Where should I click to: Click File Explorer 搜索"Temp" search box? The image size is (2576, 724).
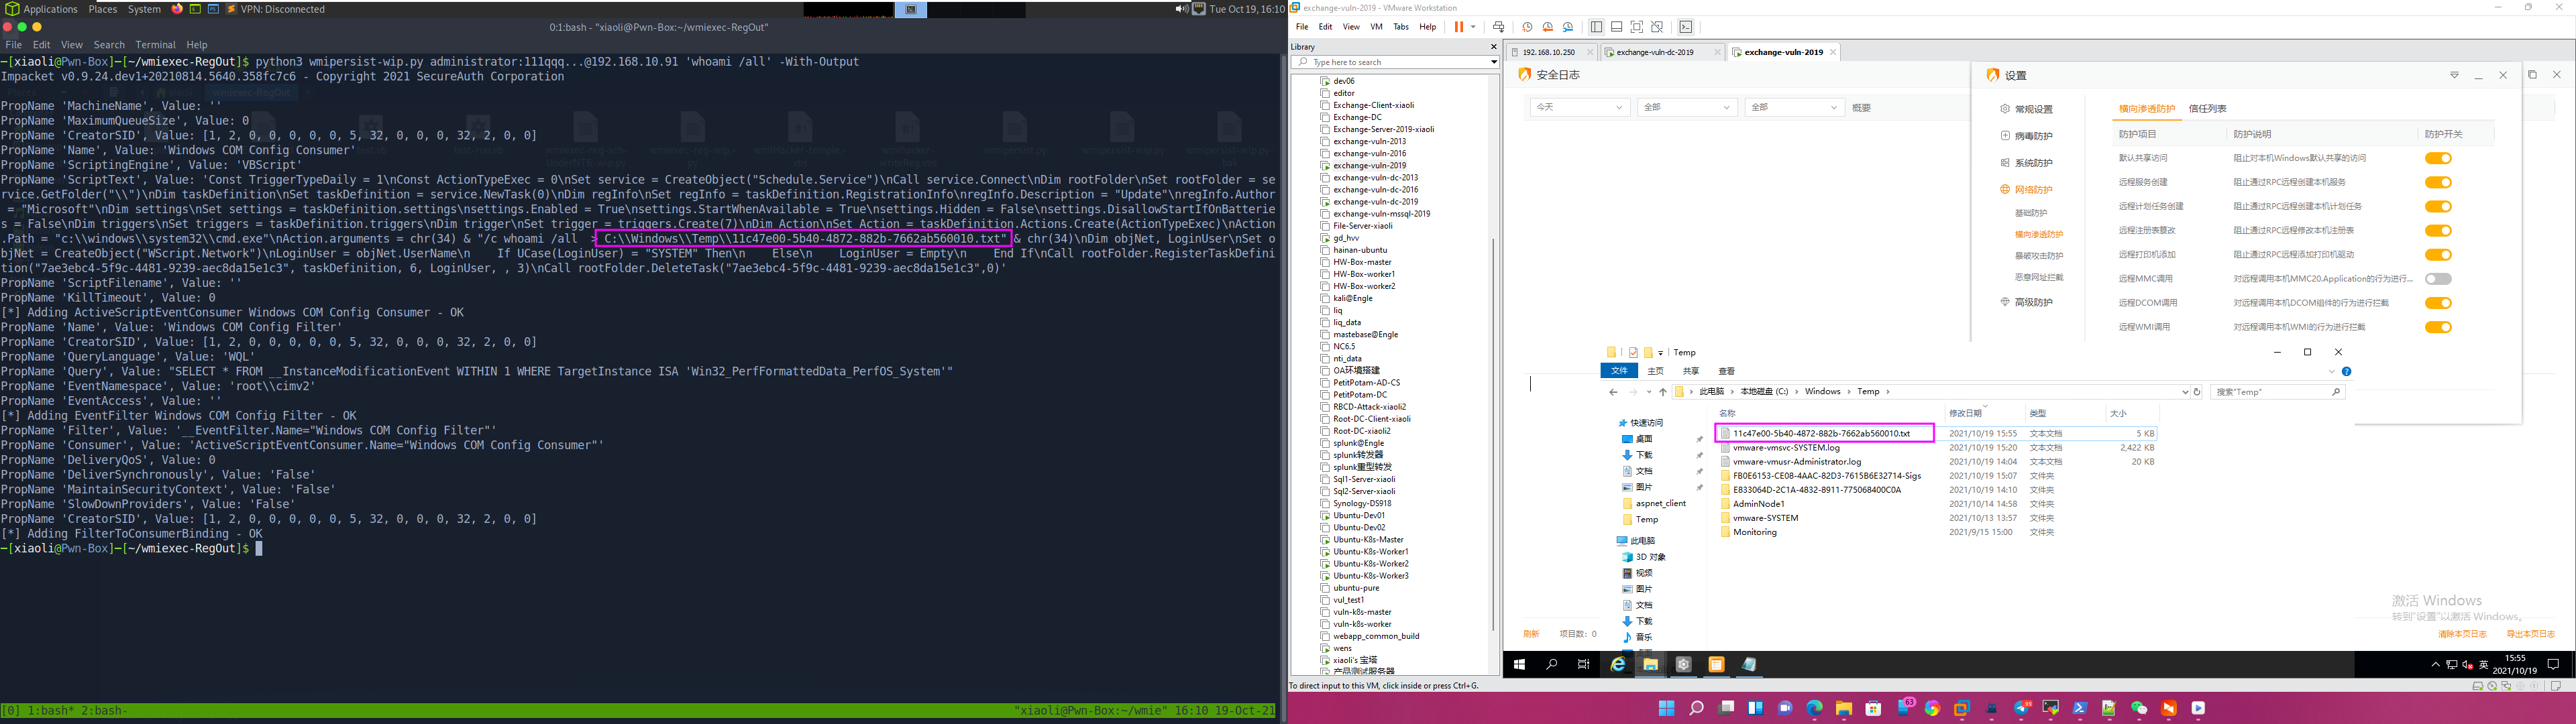2277,392
